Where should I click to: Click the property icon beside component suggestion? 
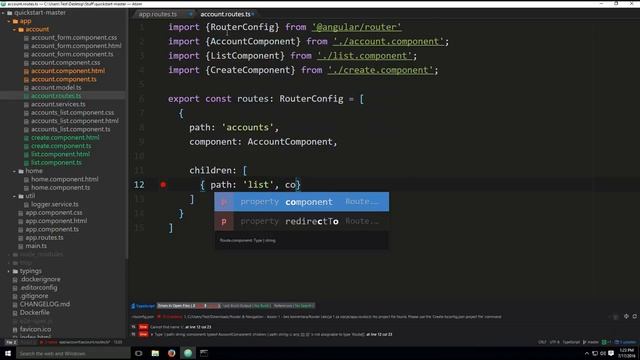(224, 202)
